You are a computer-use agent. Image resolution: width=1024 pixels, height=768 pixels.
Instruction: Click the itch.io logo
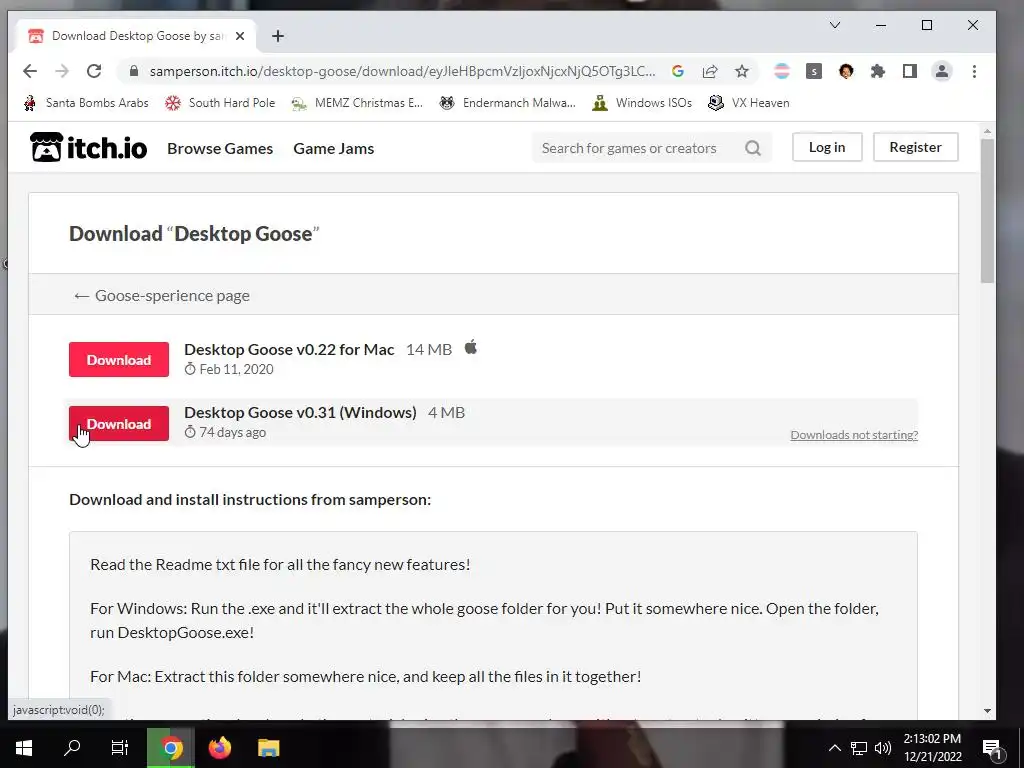point(88,148)
